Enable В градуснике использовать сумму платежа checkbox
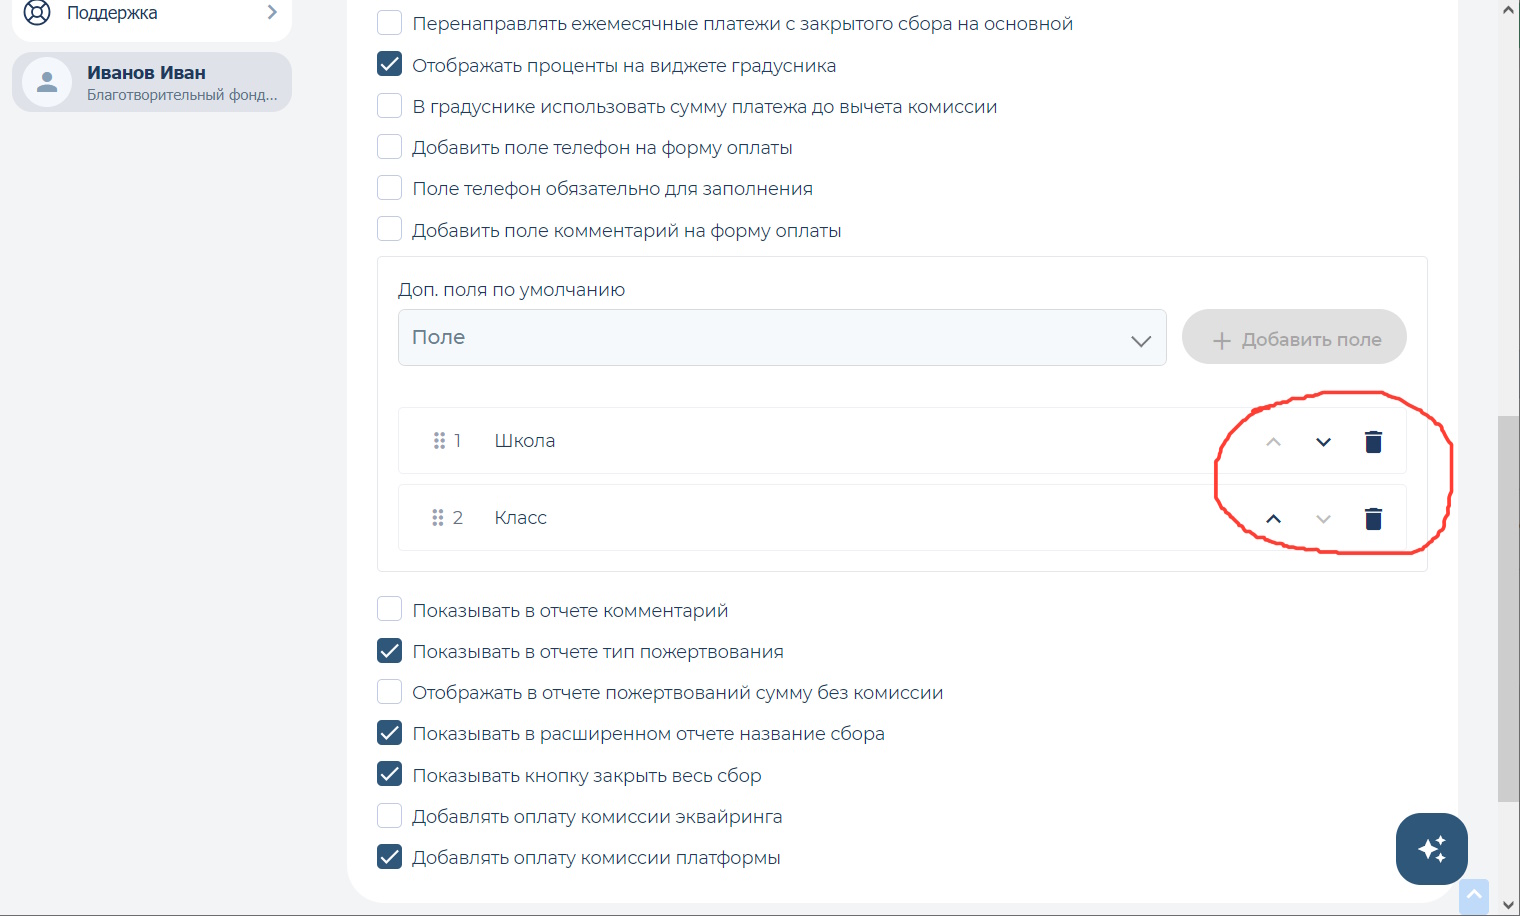1520x916 pixels. click(x=390, y=106)
